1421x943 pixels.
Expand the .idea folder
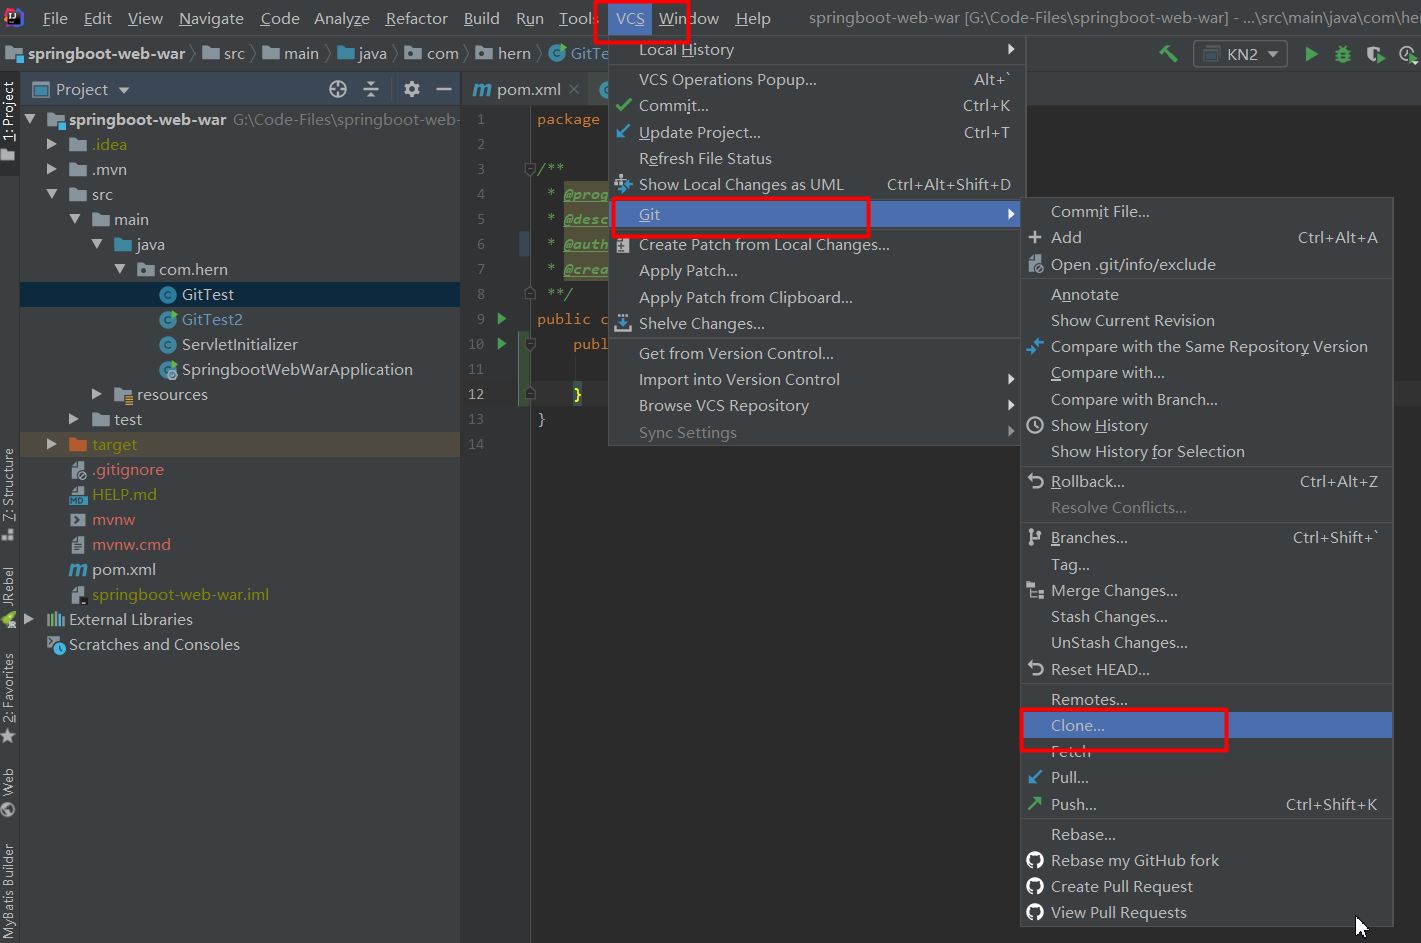pos(51,144)
